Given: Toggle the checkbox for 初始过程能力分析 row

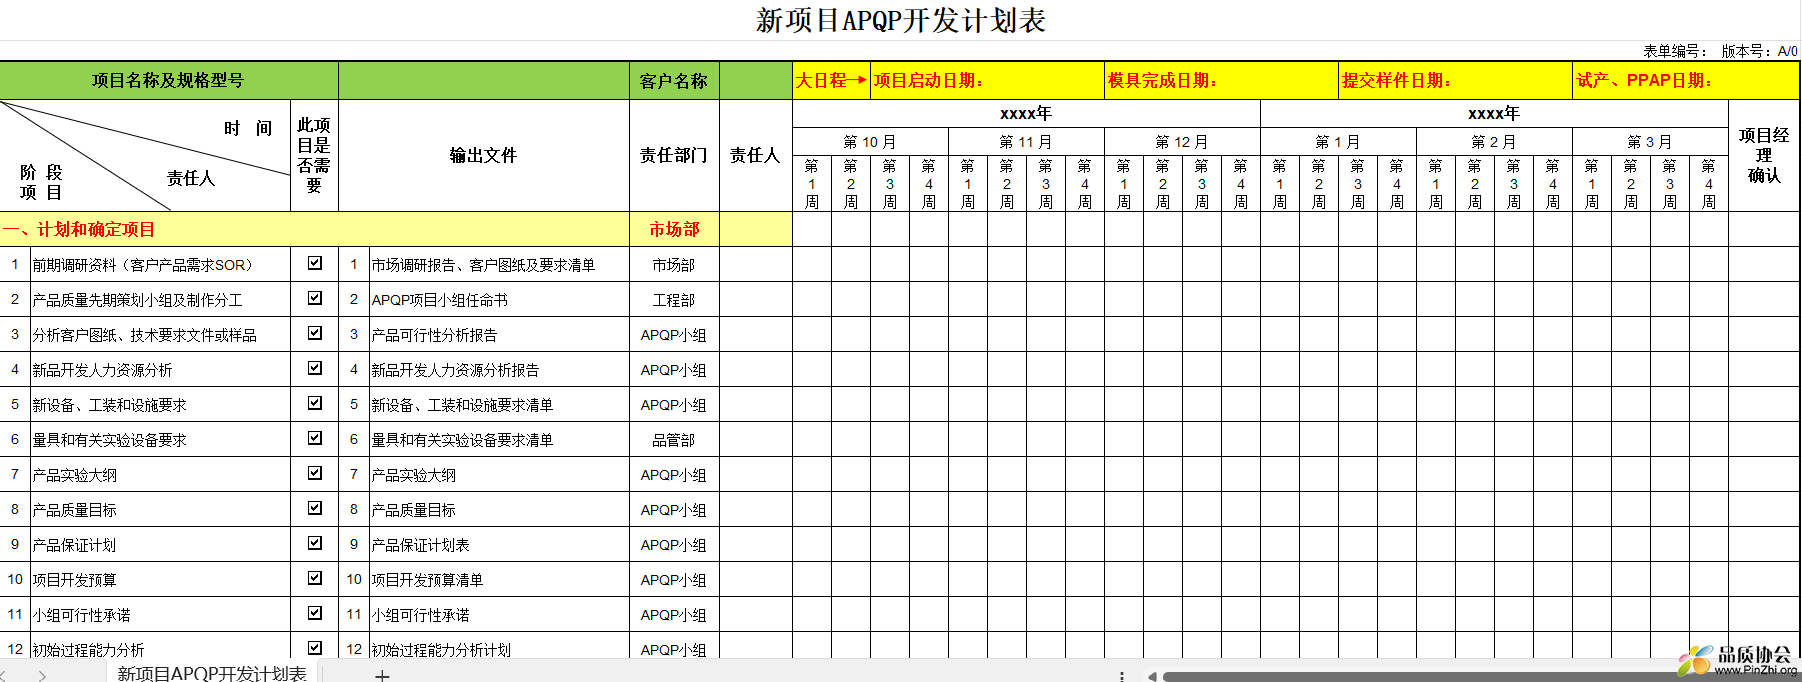Looking at the screenshot, I should coord(315,648).
